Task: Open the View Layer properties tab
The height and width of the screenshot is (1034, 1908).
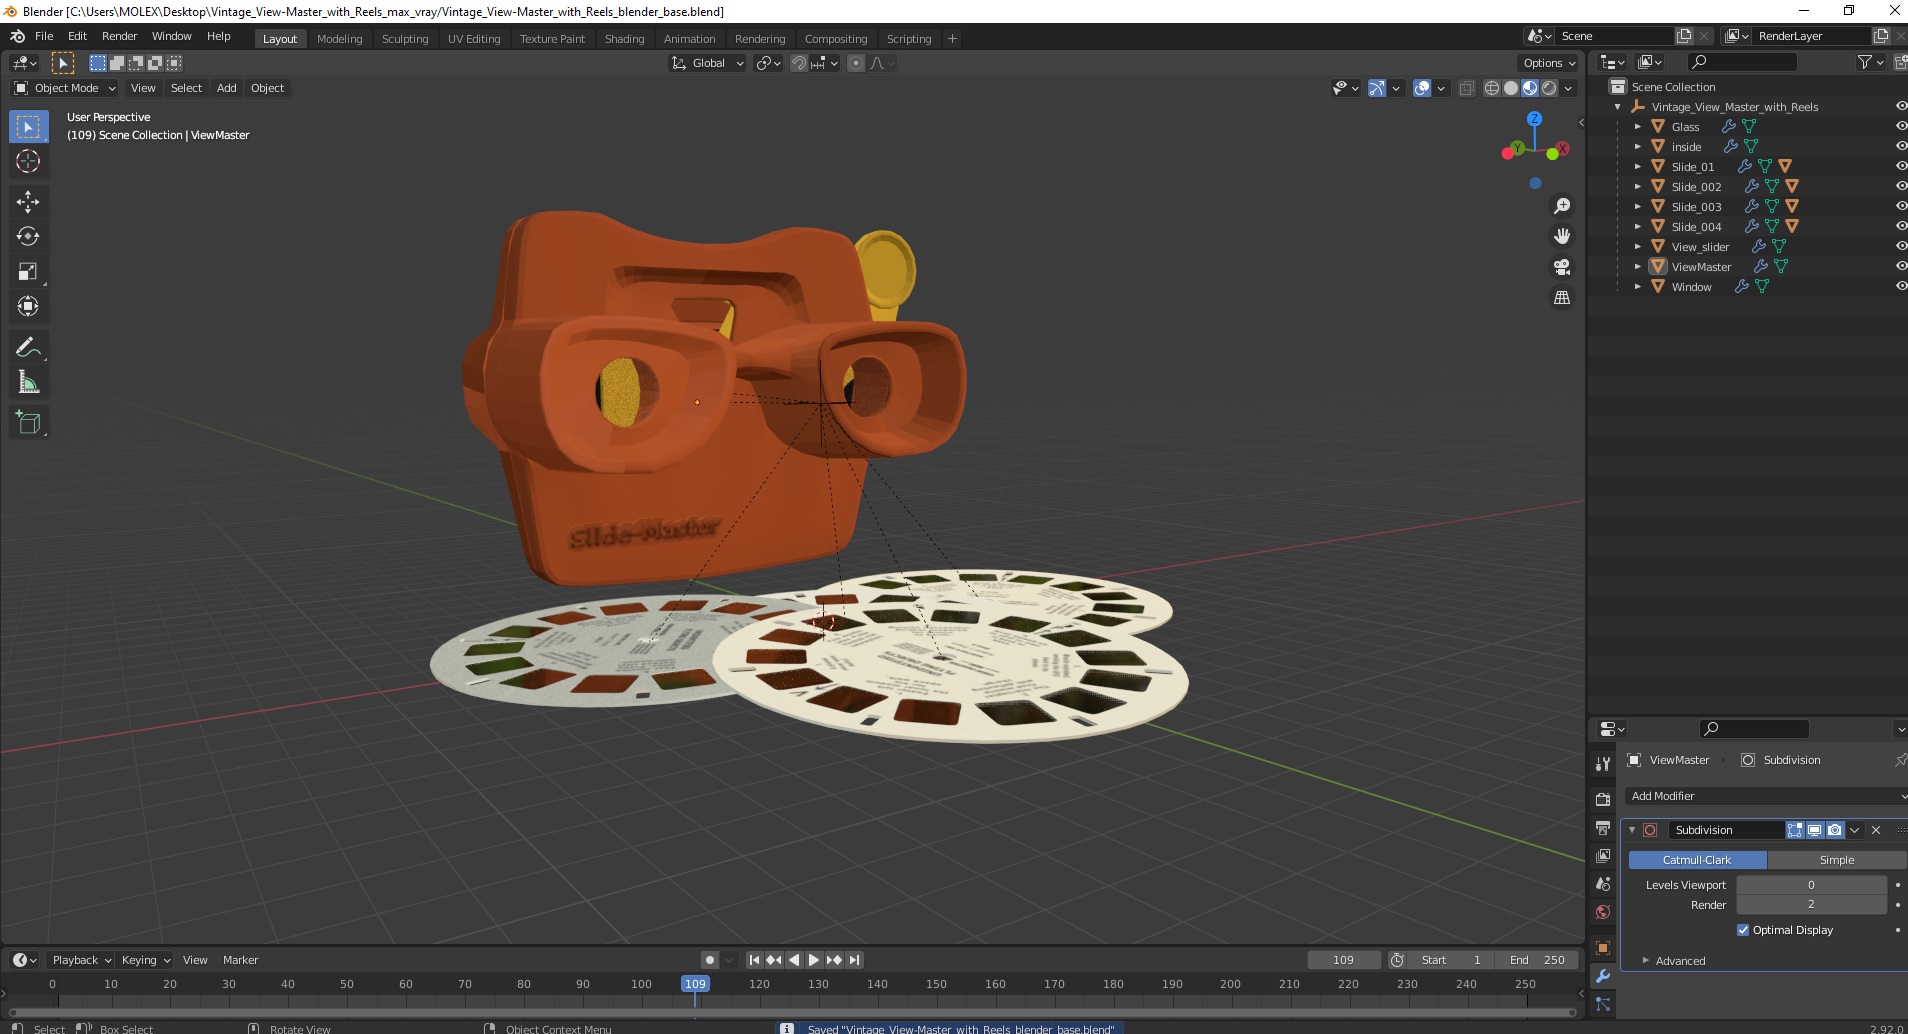Action: click(x=1603, y=856)
